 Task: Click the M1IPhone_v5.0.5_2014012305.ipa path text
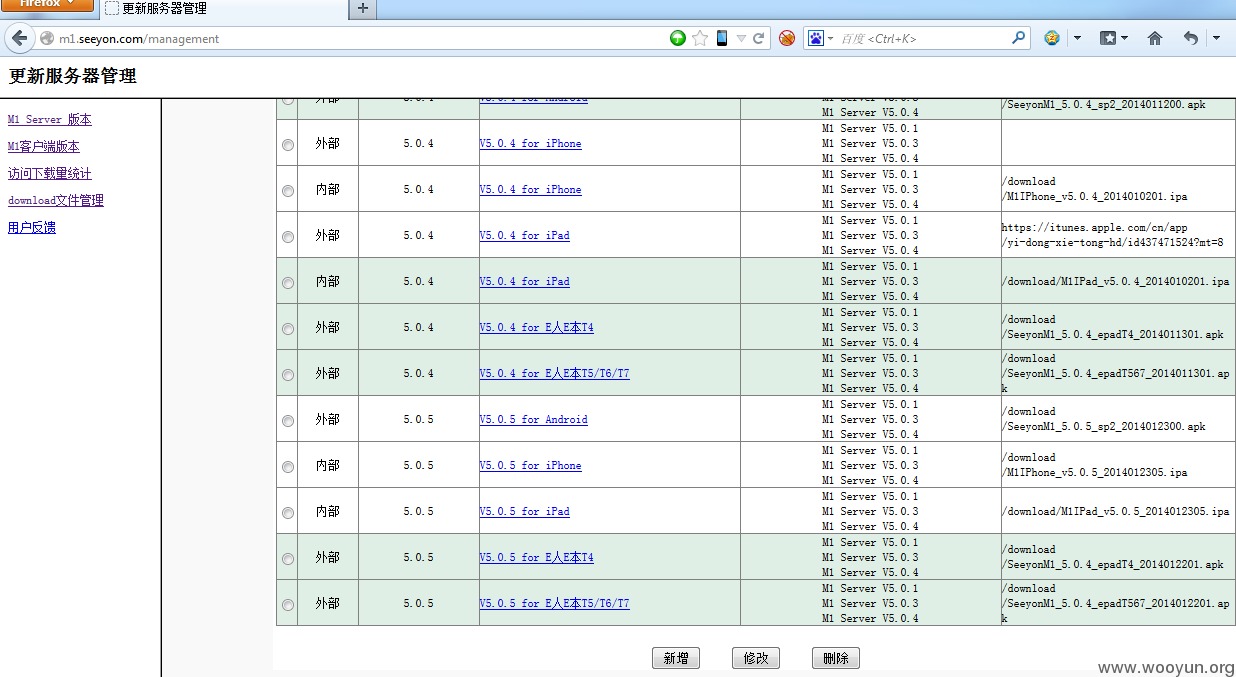[1095, 465]
